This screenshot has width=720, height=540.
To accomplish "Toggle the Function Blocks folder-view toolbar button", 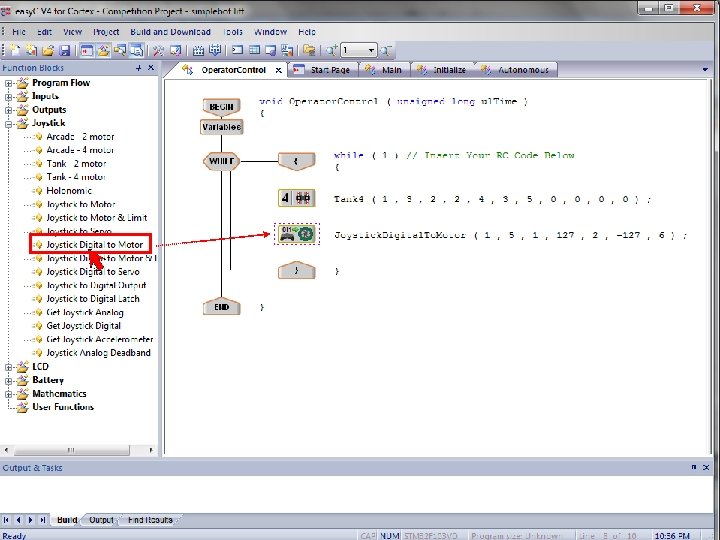I will point(103,50).
